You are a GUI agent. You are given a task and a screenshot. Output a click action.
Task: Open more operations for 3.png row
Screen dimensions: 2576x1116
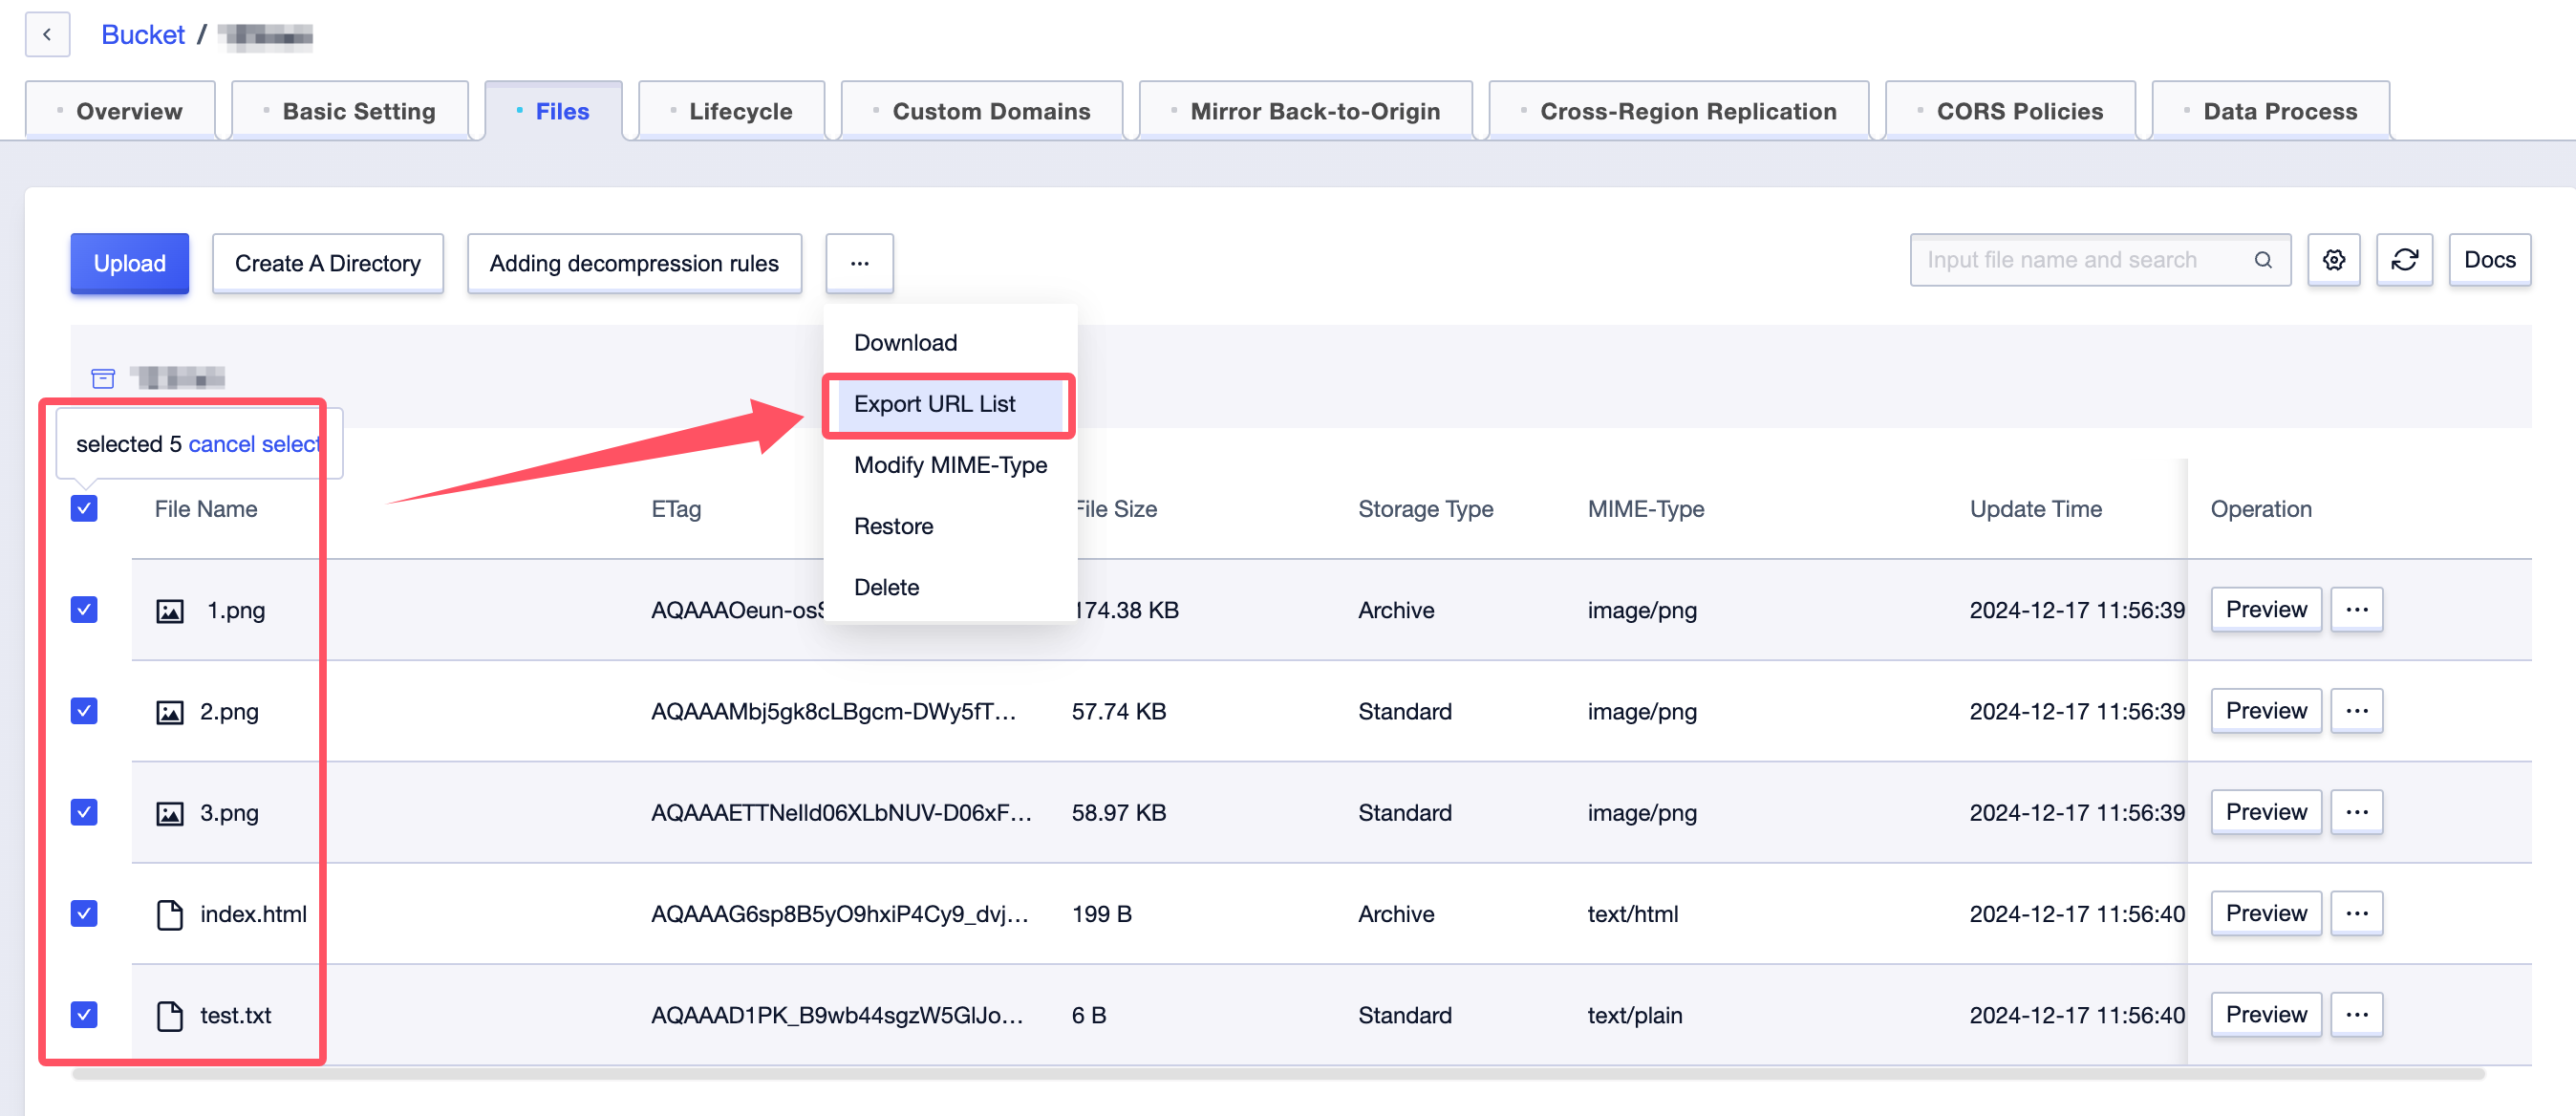(2356, 811)
